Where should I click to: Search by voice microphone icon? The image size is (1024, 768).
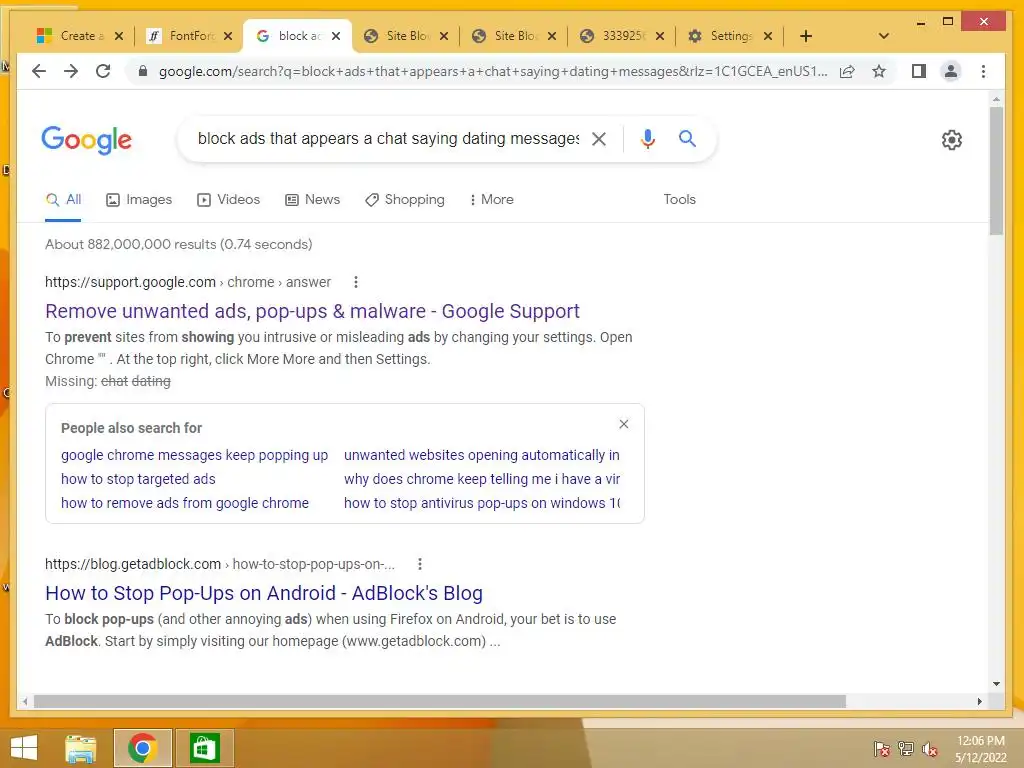tap(647, 138)
